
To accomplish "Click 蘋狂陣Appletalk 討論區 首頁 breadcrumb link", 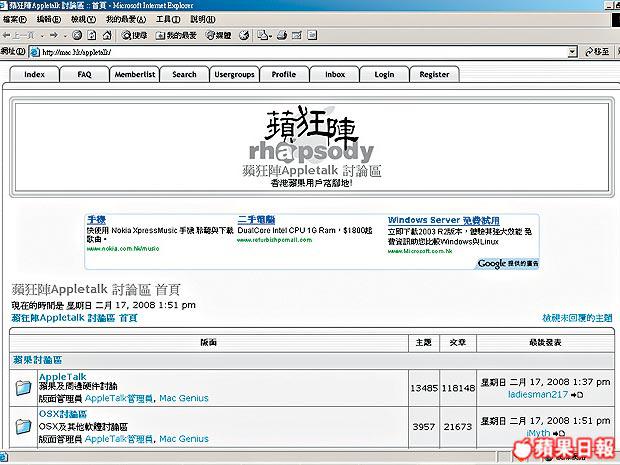I will (x=74, y=318).
